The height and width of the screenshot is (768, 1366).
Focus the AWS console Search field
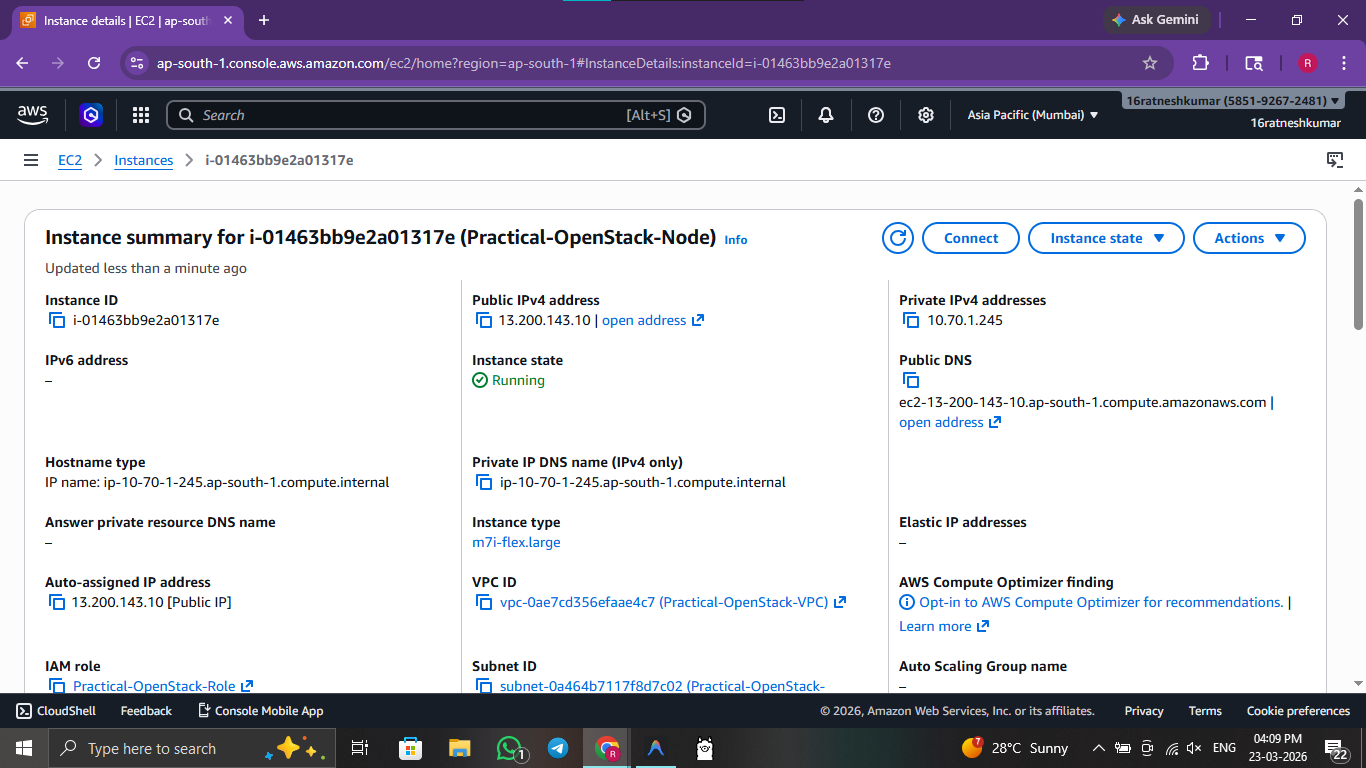[436, 115]
